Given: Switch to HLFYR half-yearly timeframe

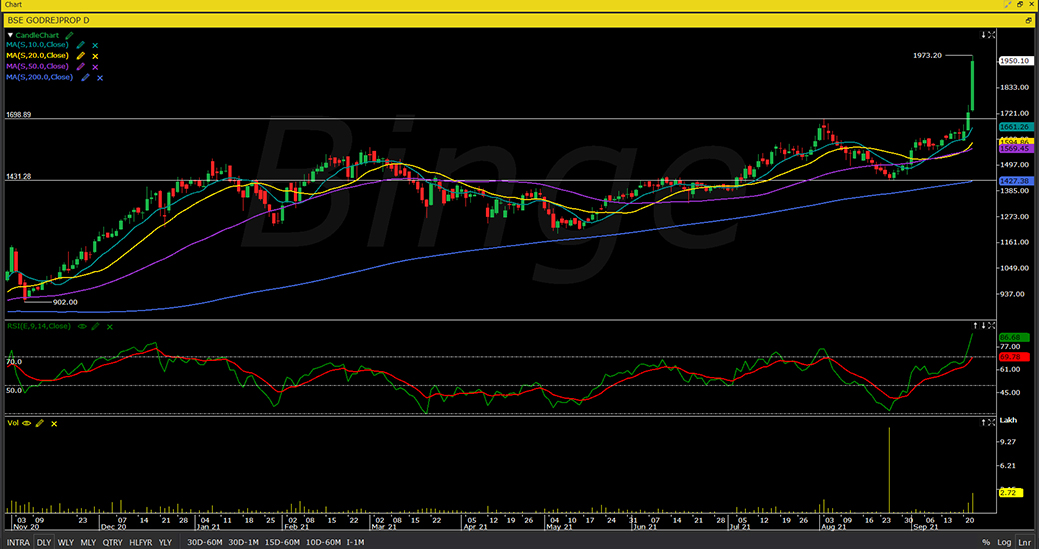Looking at the screenshot, I should [x=140, y=542].
